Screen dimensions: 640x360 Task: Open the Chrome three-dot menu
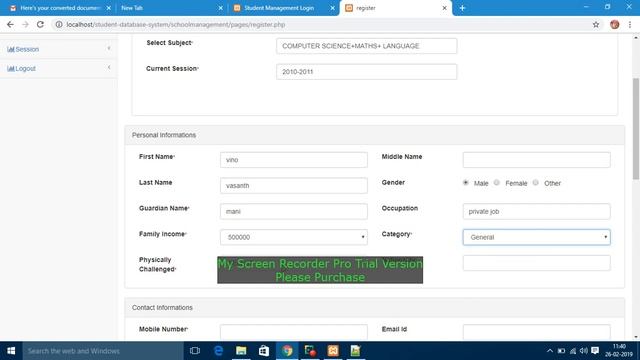[630, 24]
